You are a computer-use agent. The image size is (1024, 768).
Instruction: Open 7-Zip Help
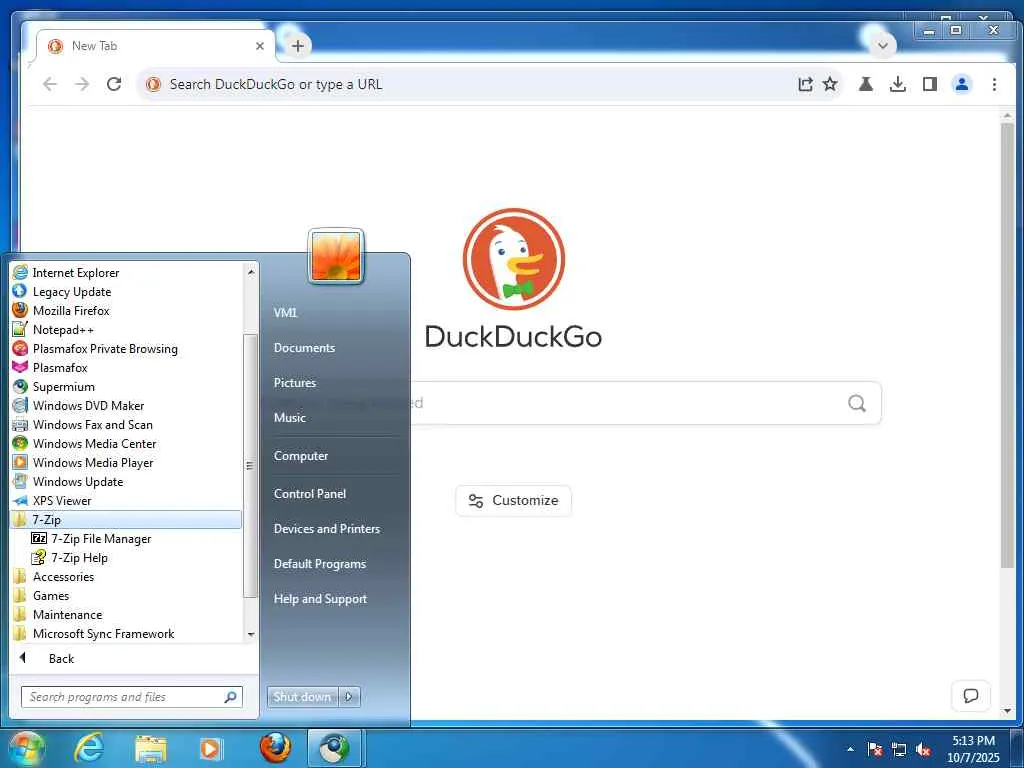pyautogui.click(x=127, y=557)
